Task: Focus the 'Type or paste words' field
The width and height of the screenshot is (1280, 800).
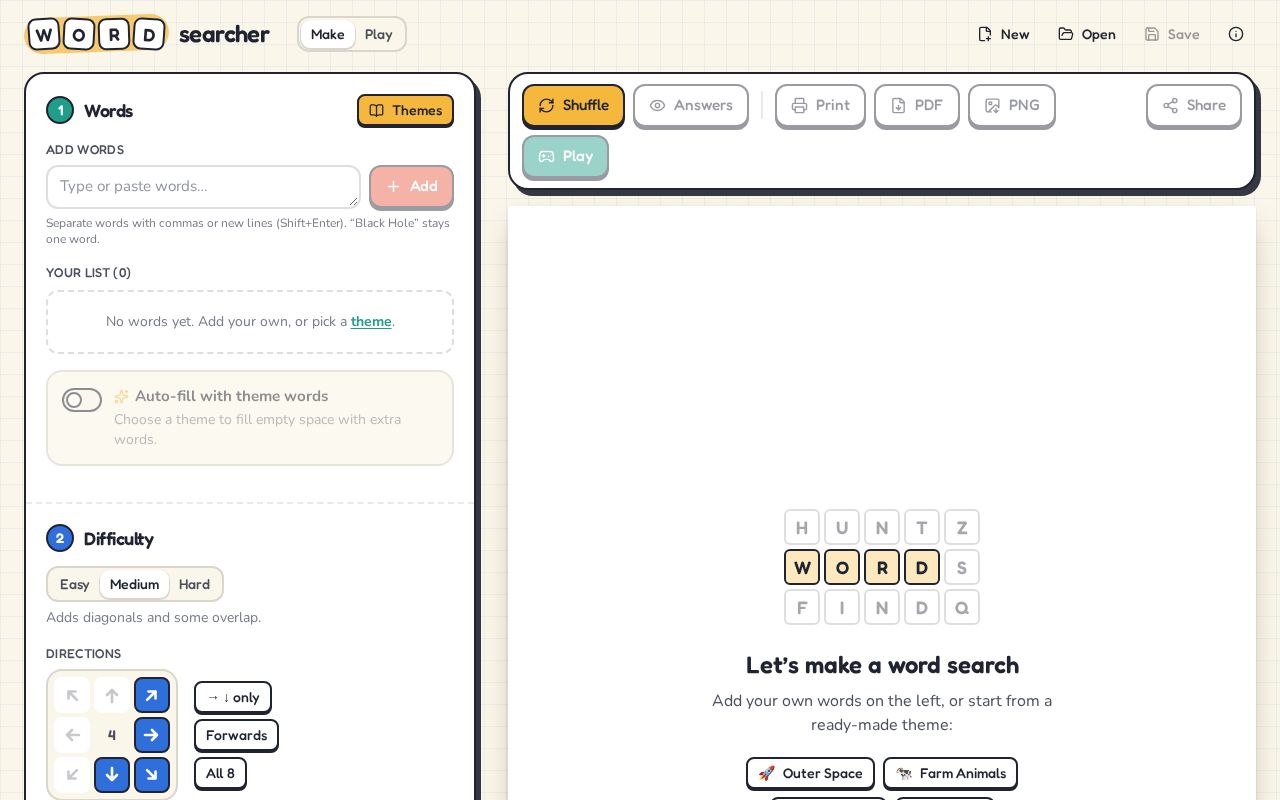Action: 203,187
